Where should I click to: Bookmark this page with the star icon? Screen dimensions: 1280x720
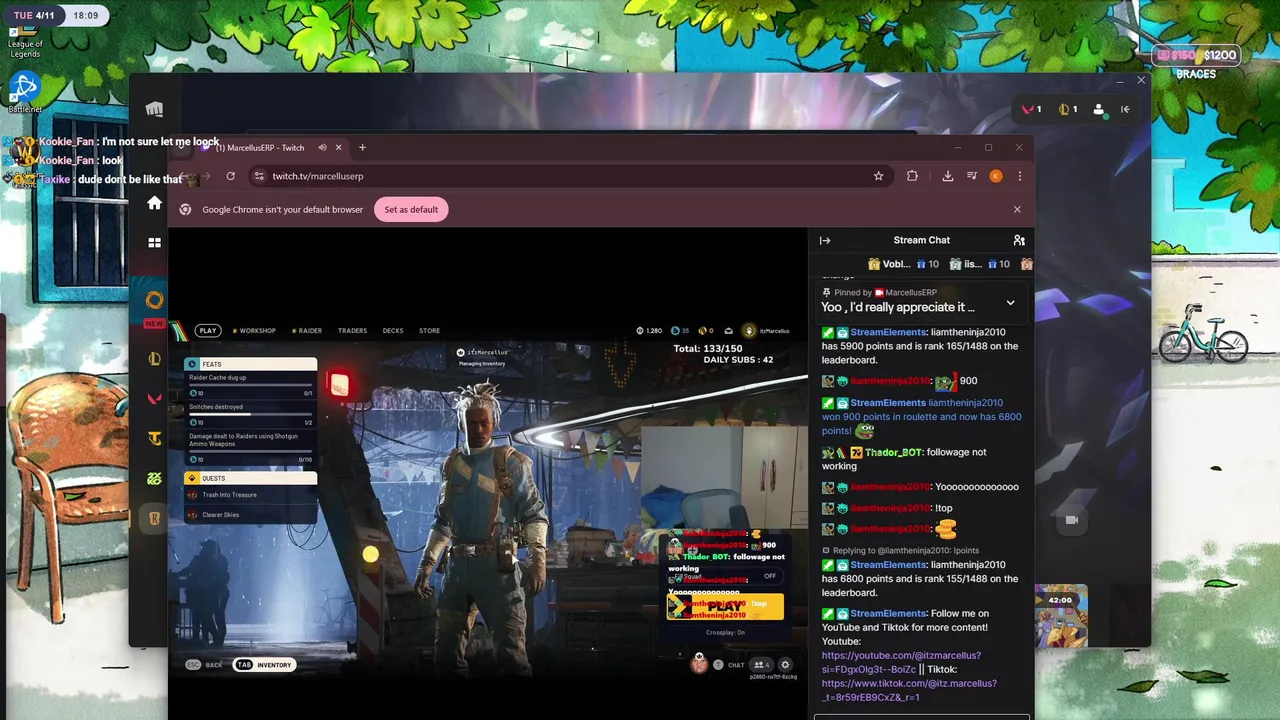[878, 176]
